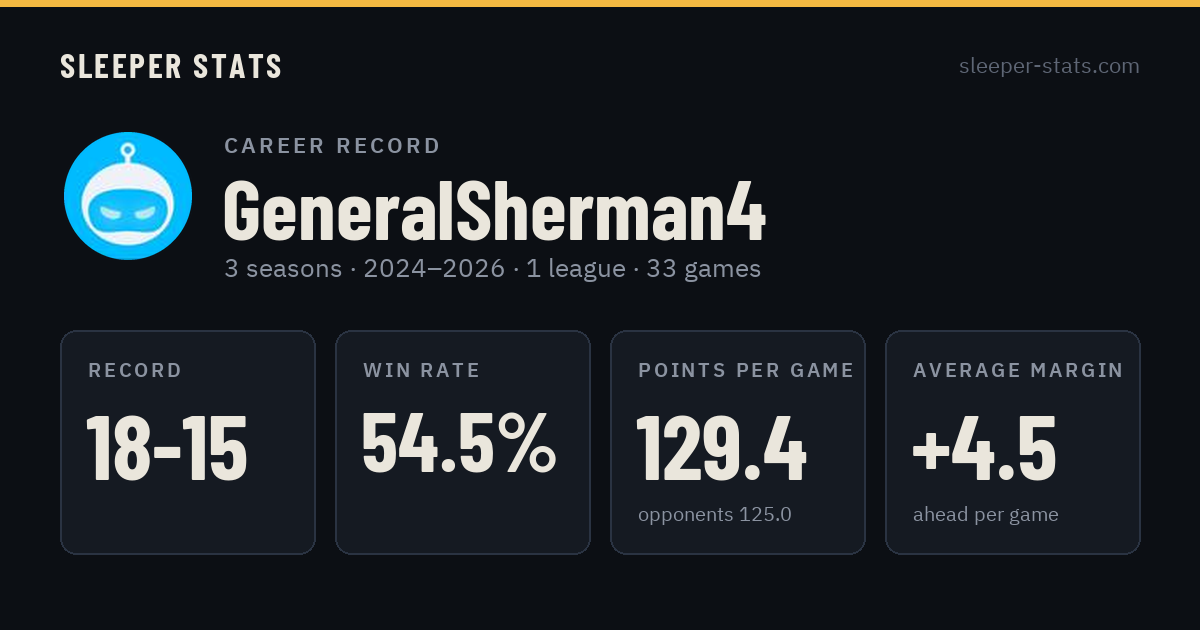The height and width of the screenshot is (630, 1200).
Task: Click the SLEEPER STATS logo text
Action: (171, 67)
